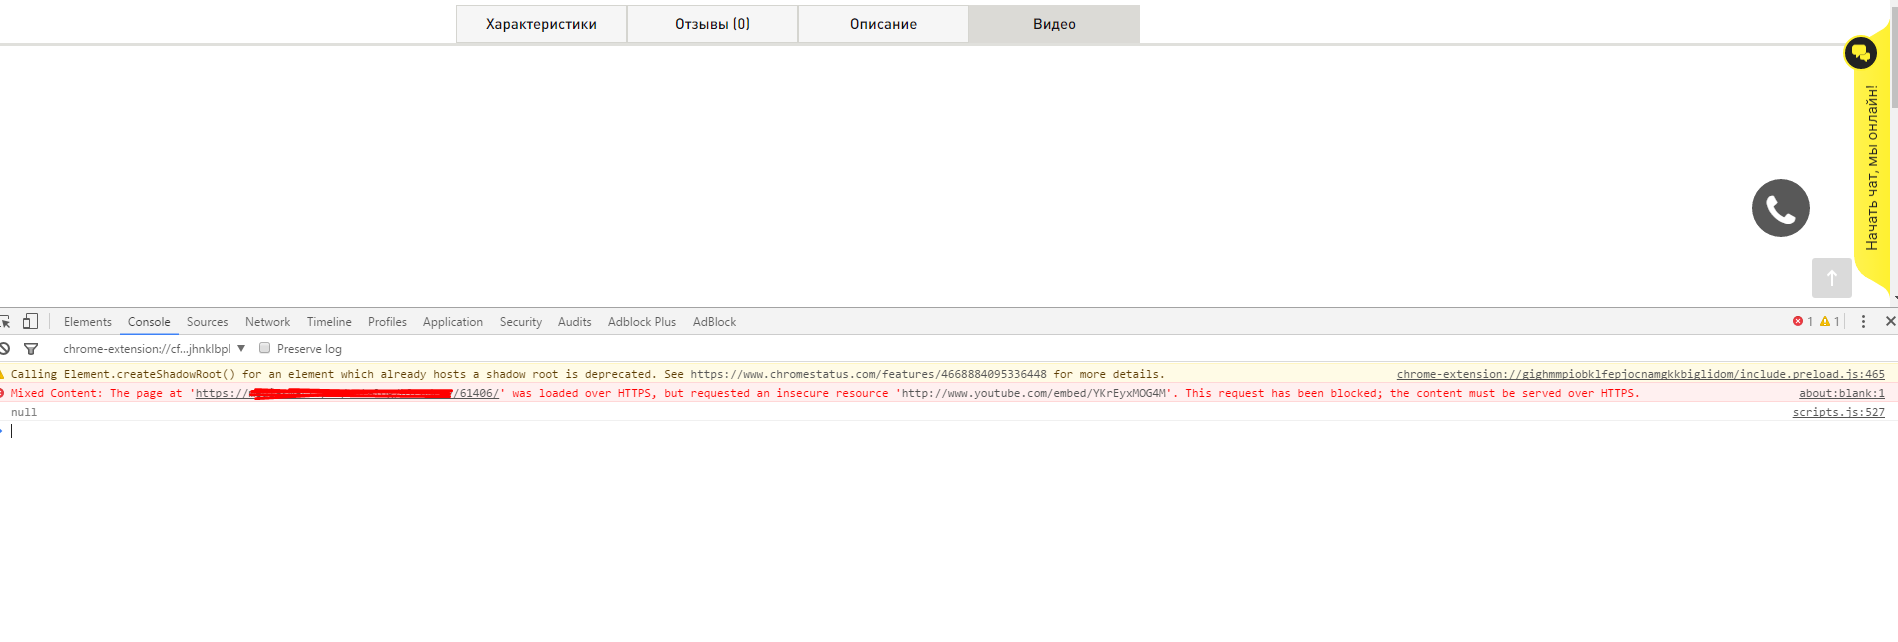Activate the inspect element picker icon

pyautogui.click(x=5, y=321)
